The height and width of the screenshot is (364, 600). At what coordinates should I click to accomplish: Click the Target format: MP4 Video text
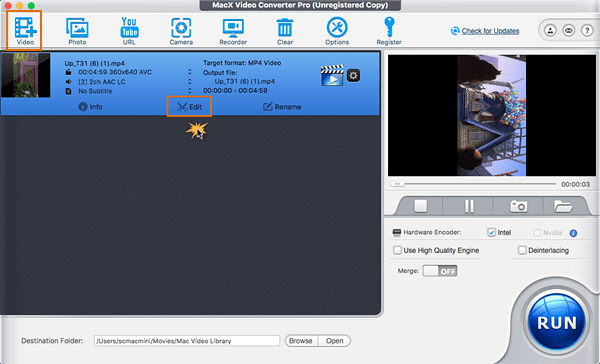point(242,63)
